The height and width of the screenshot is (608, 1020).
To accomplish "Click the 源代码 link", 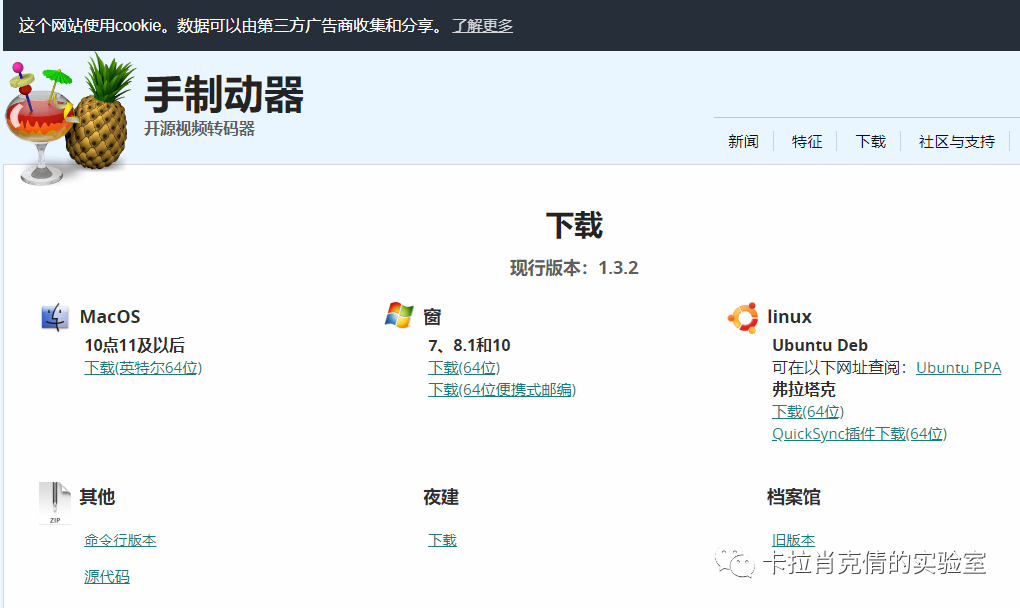I will coord(106,576).
